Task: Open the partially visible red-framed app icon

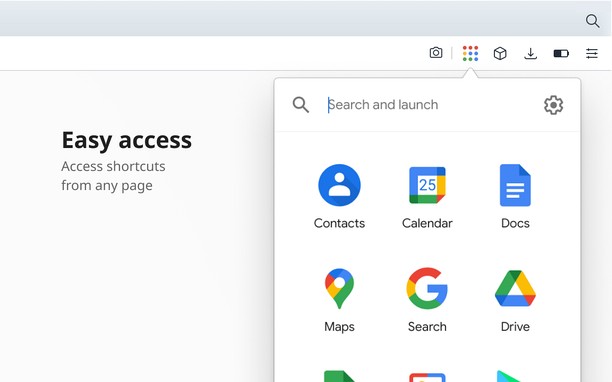Action: coord(427,377)
